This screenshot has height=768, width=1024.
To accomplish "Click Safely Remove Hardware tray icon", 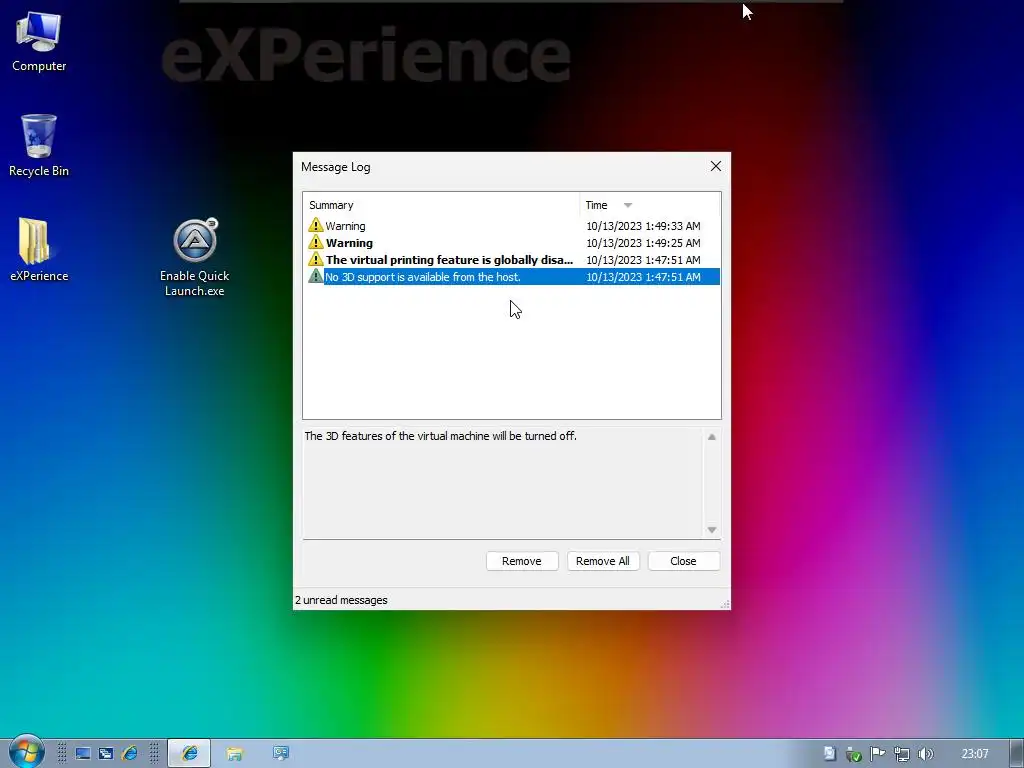I will [853, 754].
